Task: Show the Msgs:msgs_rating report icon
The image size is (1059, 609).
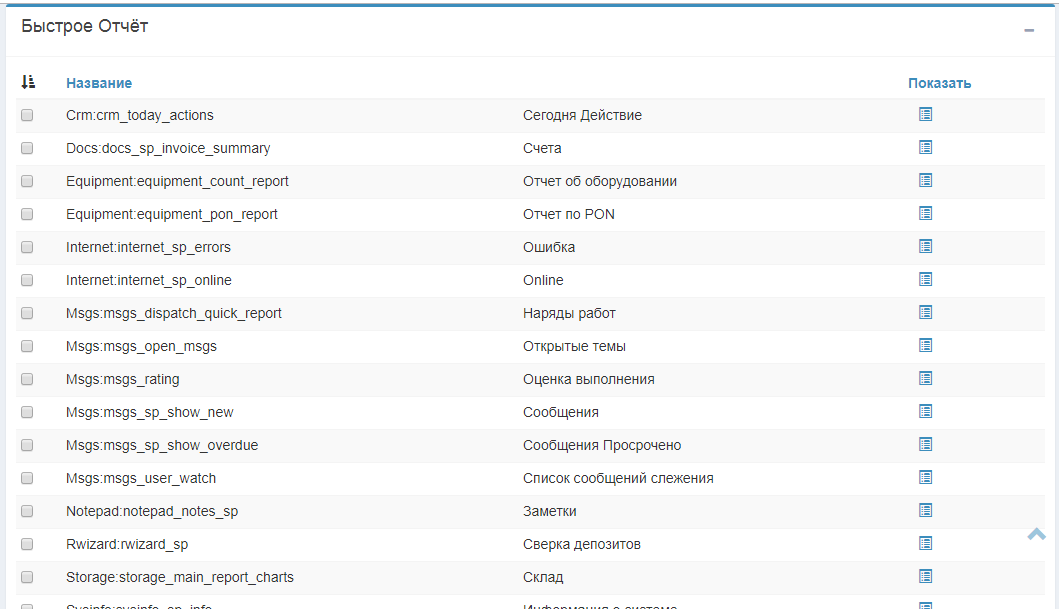Action: (925, 379)
